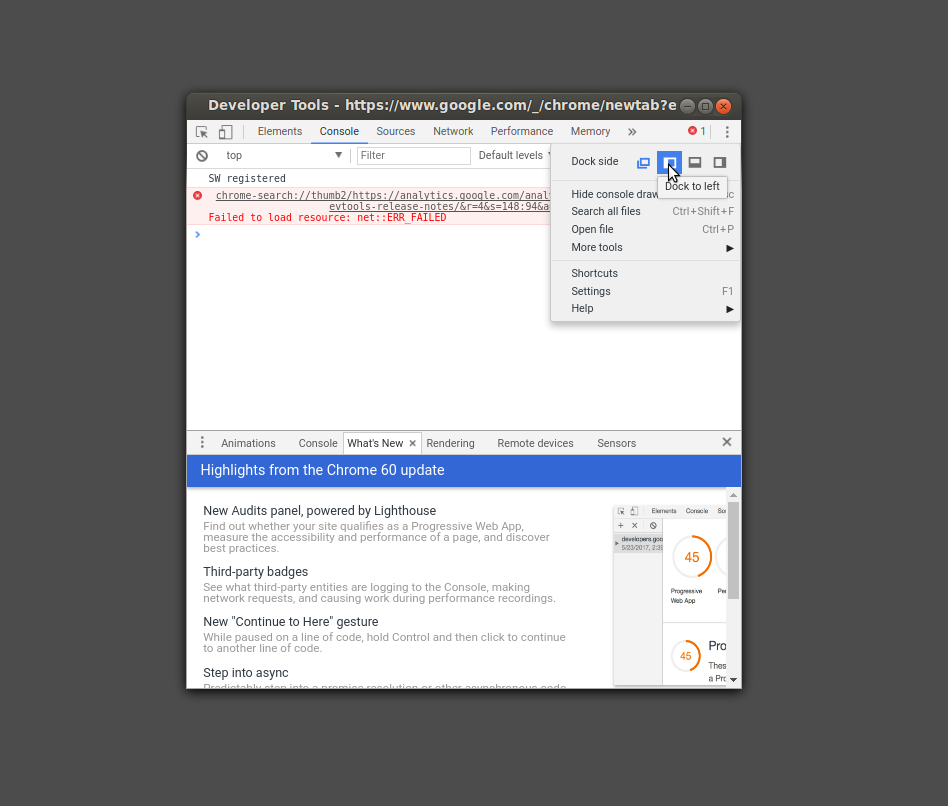Click the inspect element picker icon
Image resolution: width=948 pixels, height=806 pixels.
coord(202,132)
